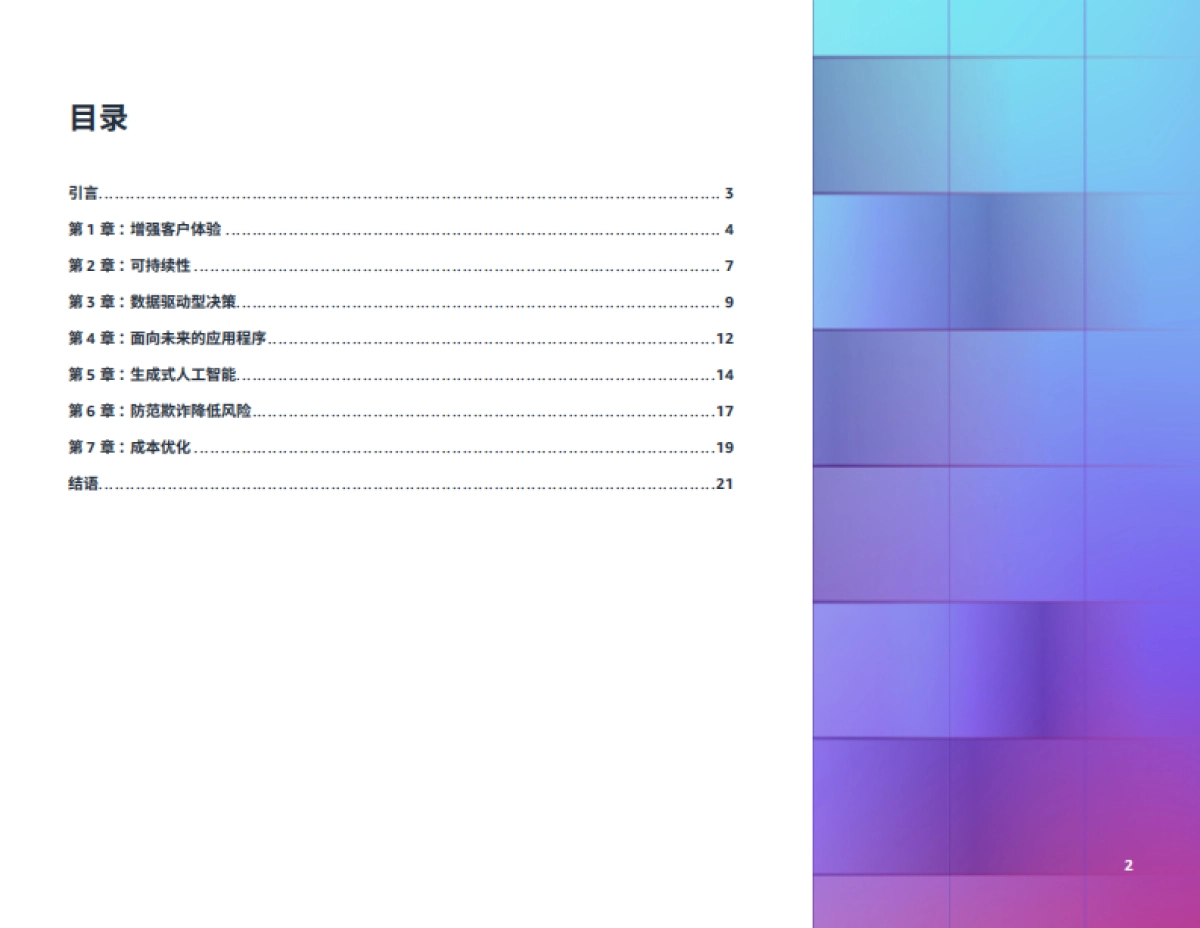Select page number 7 for 可持续性

729,266
